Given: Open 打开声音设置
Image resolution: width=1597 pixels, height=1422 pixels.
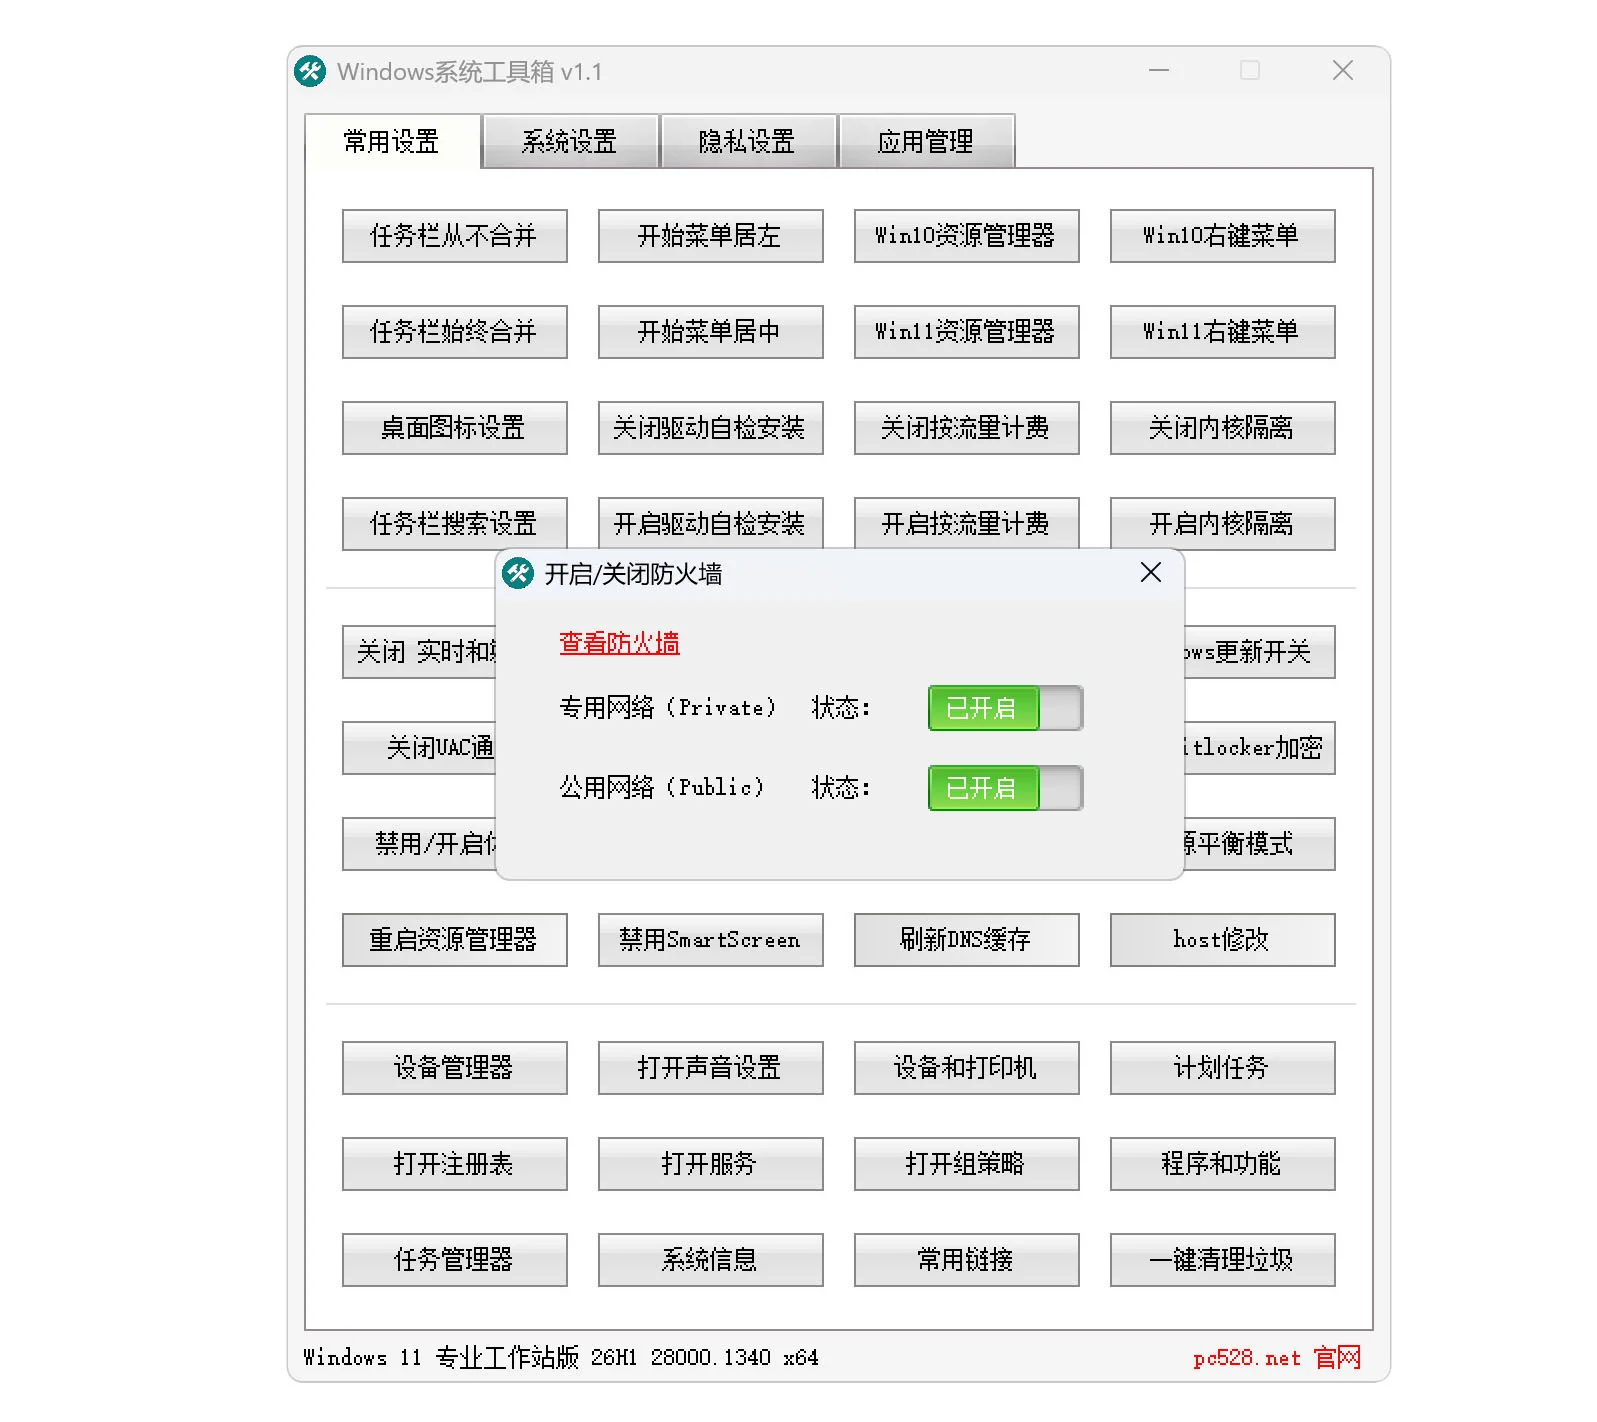Looking at the screenshot, I should pyautogui.click(x=711, y=1068).
